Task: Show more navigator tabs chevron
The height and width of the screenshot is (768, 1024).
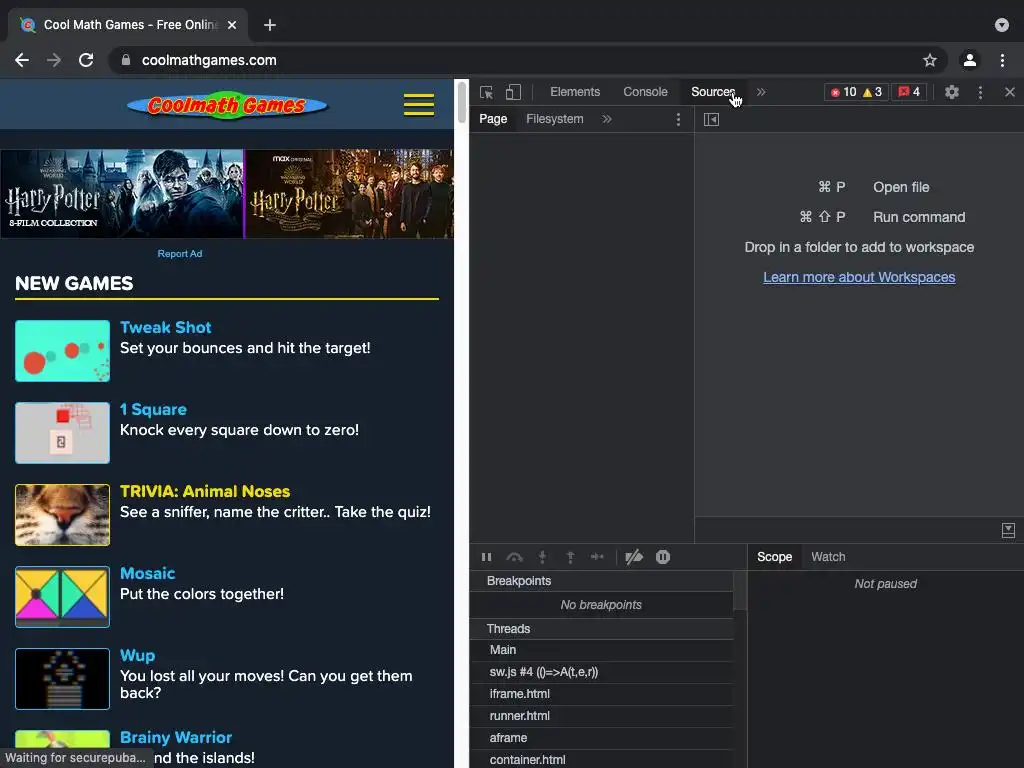Action: point(607,119)
